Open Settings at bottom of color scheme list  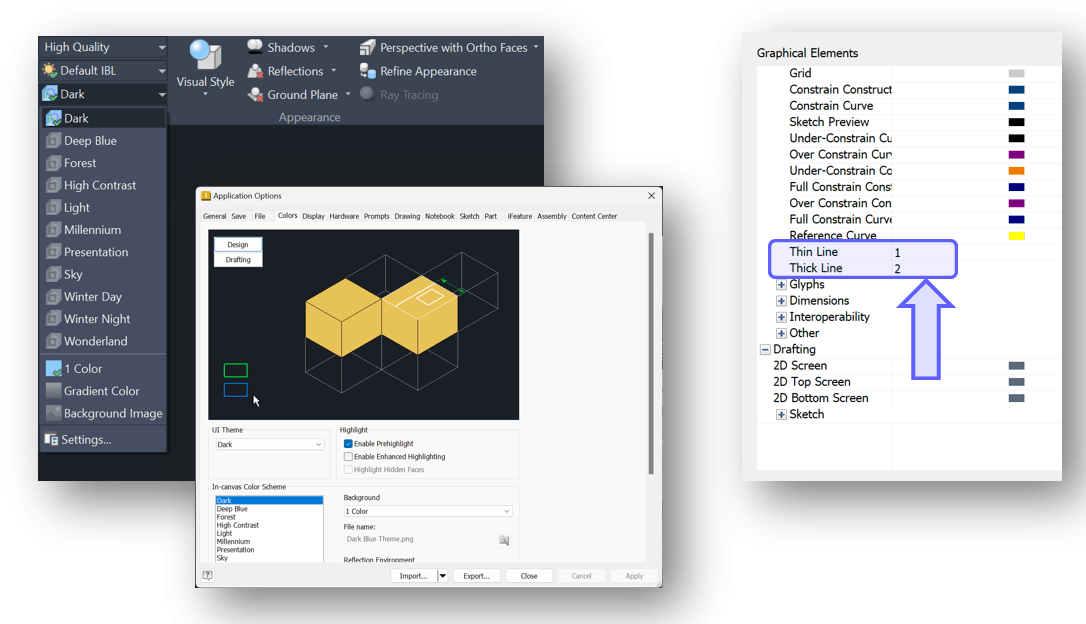[85, 439]
